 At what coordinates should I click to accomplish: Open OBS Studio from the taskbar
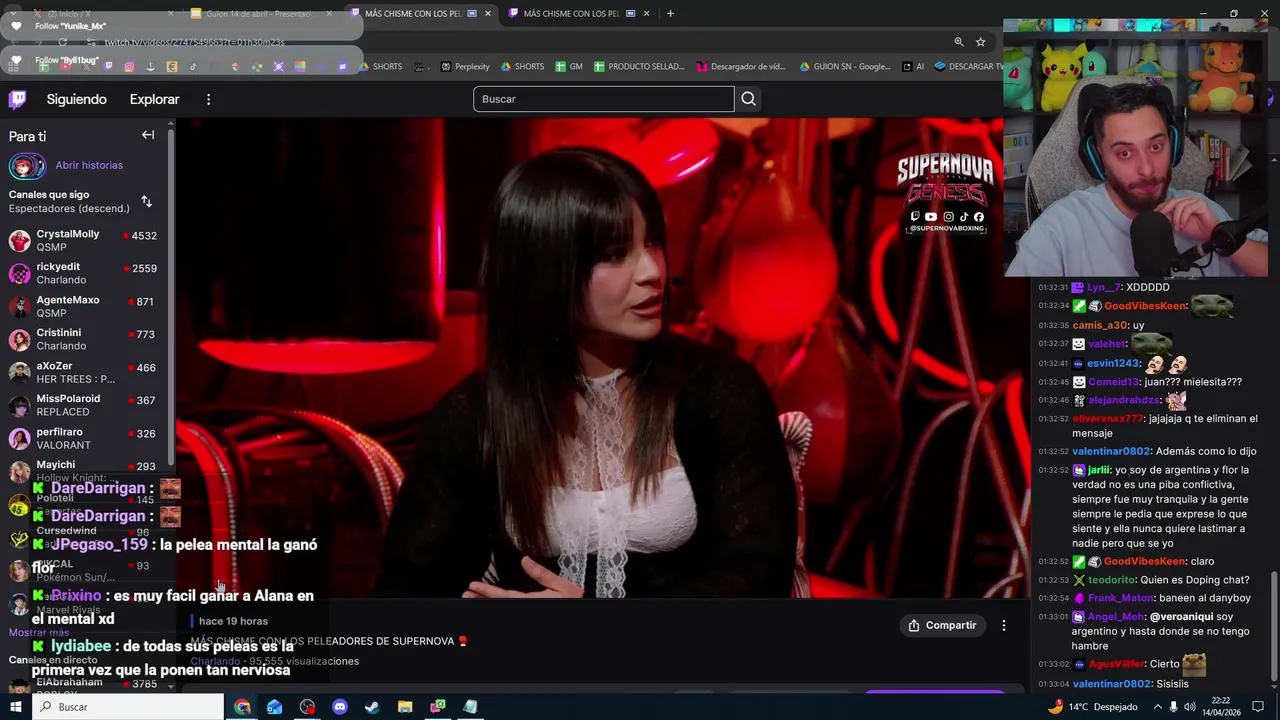pyautogui.click(x=307, y=707)
